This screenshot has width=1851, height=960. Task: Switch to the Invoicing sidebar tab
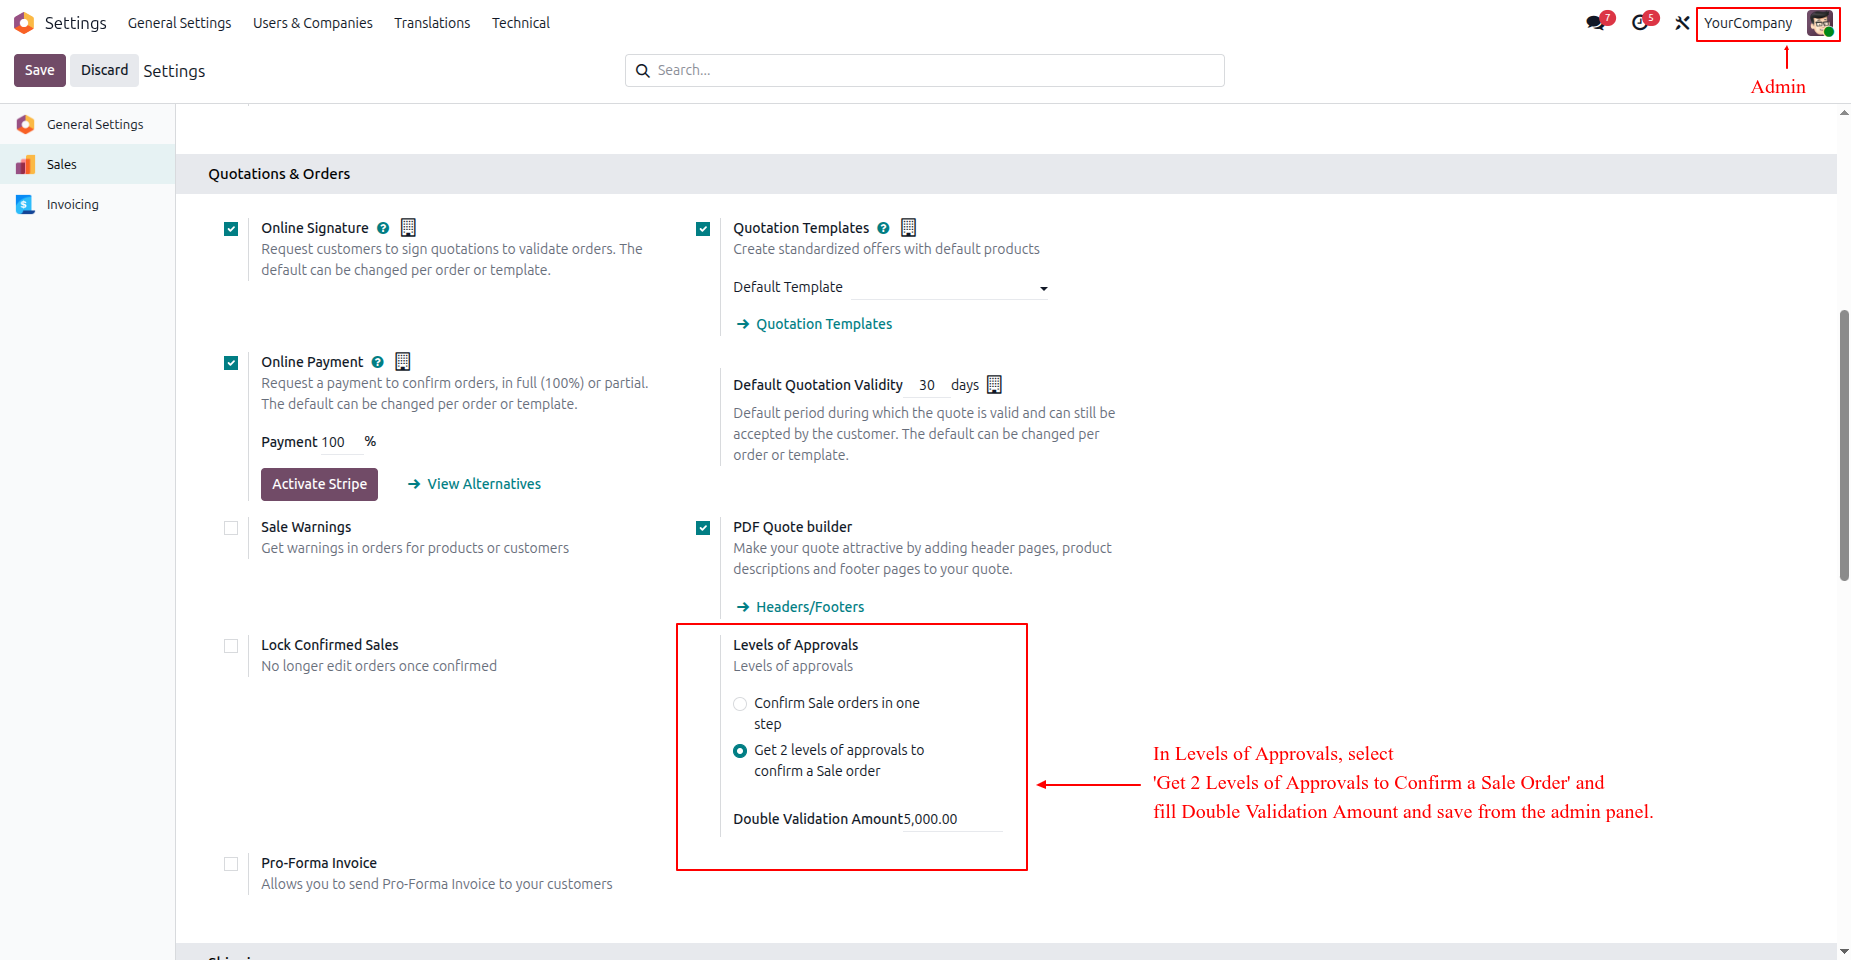coord(88,204)
